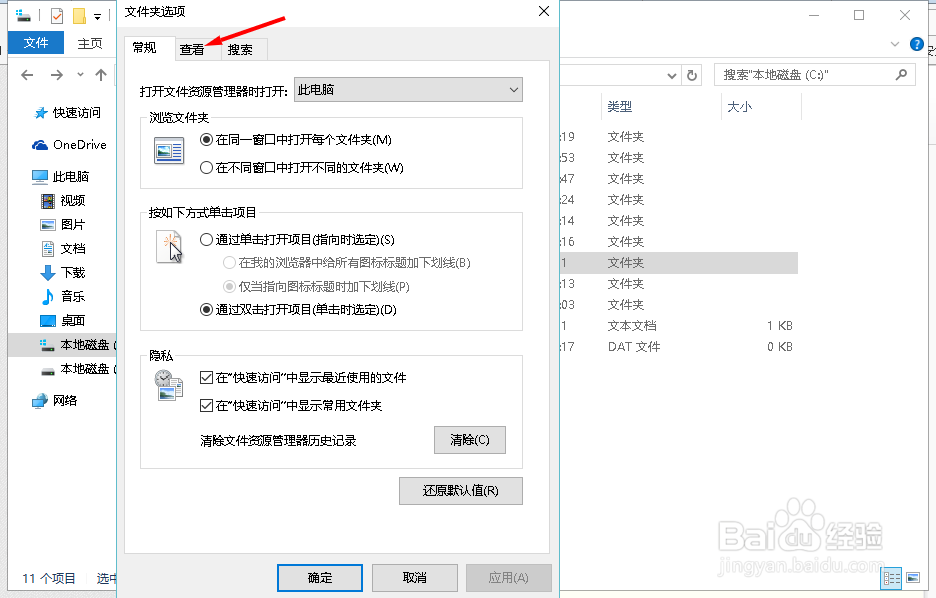This screenshot has height=598, width=936.
Task: Open the Desktop (桌面) folder
Action: coord(63,321)
